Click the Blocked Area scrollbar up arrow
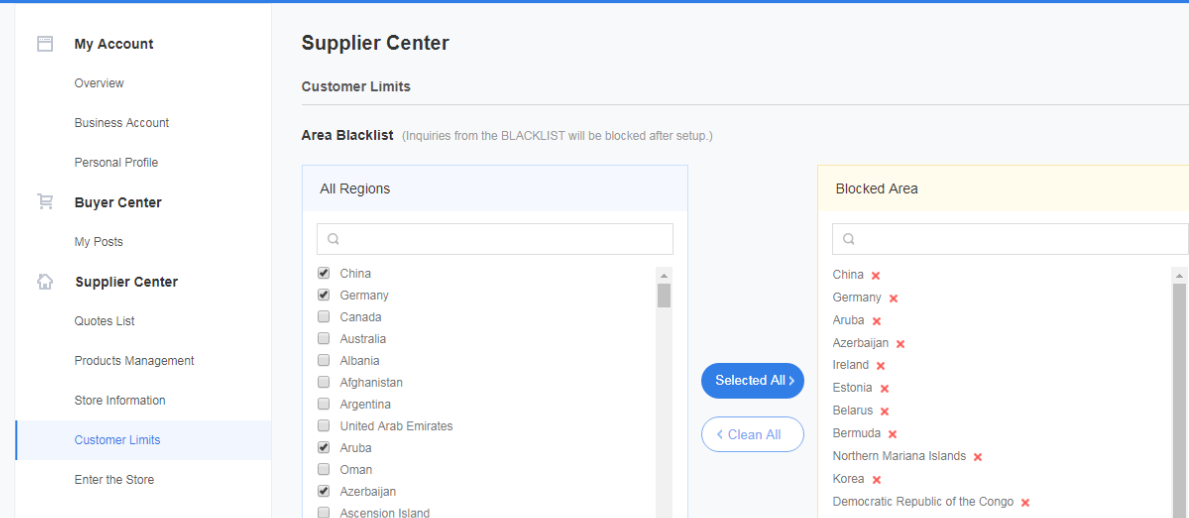Viewport: 1189px width, 518px height. pyautogui.click(x=1179, y=275)
